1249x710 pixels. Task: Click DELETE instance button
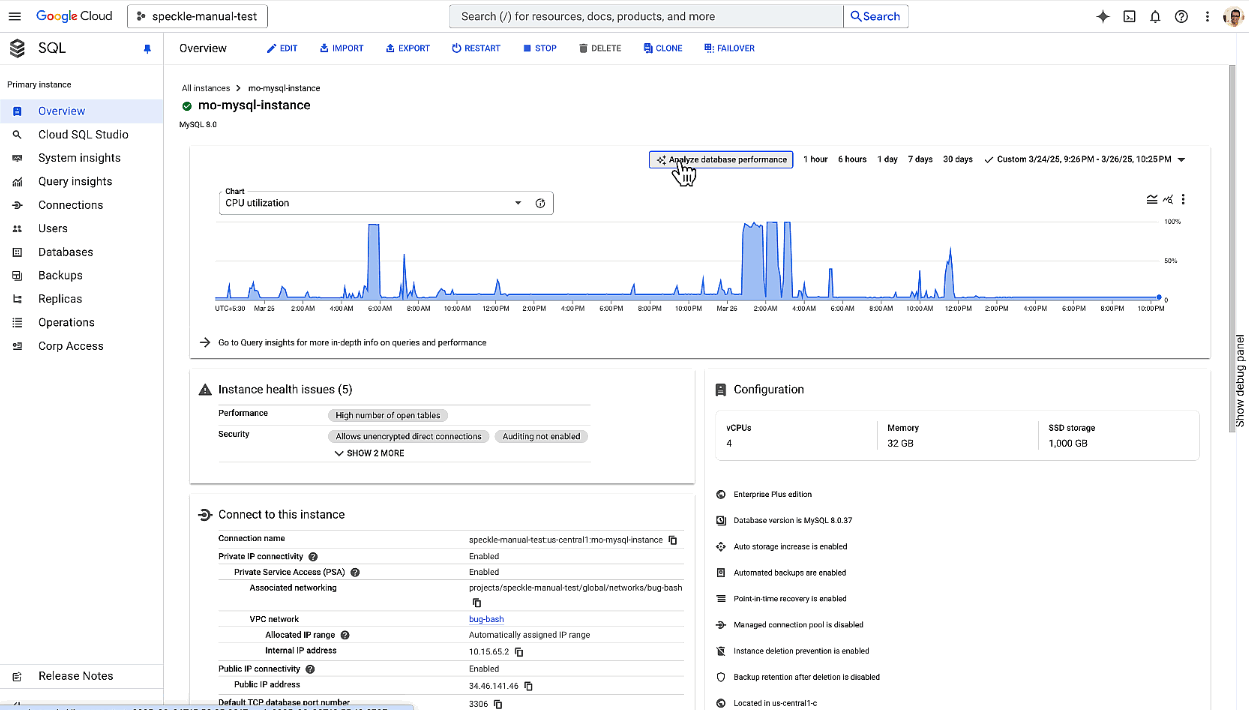click(x=600, y=48)
